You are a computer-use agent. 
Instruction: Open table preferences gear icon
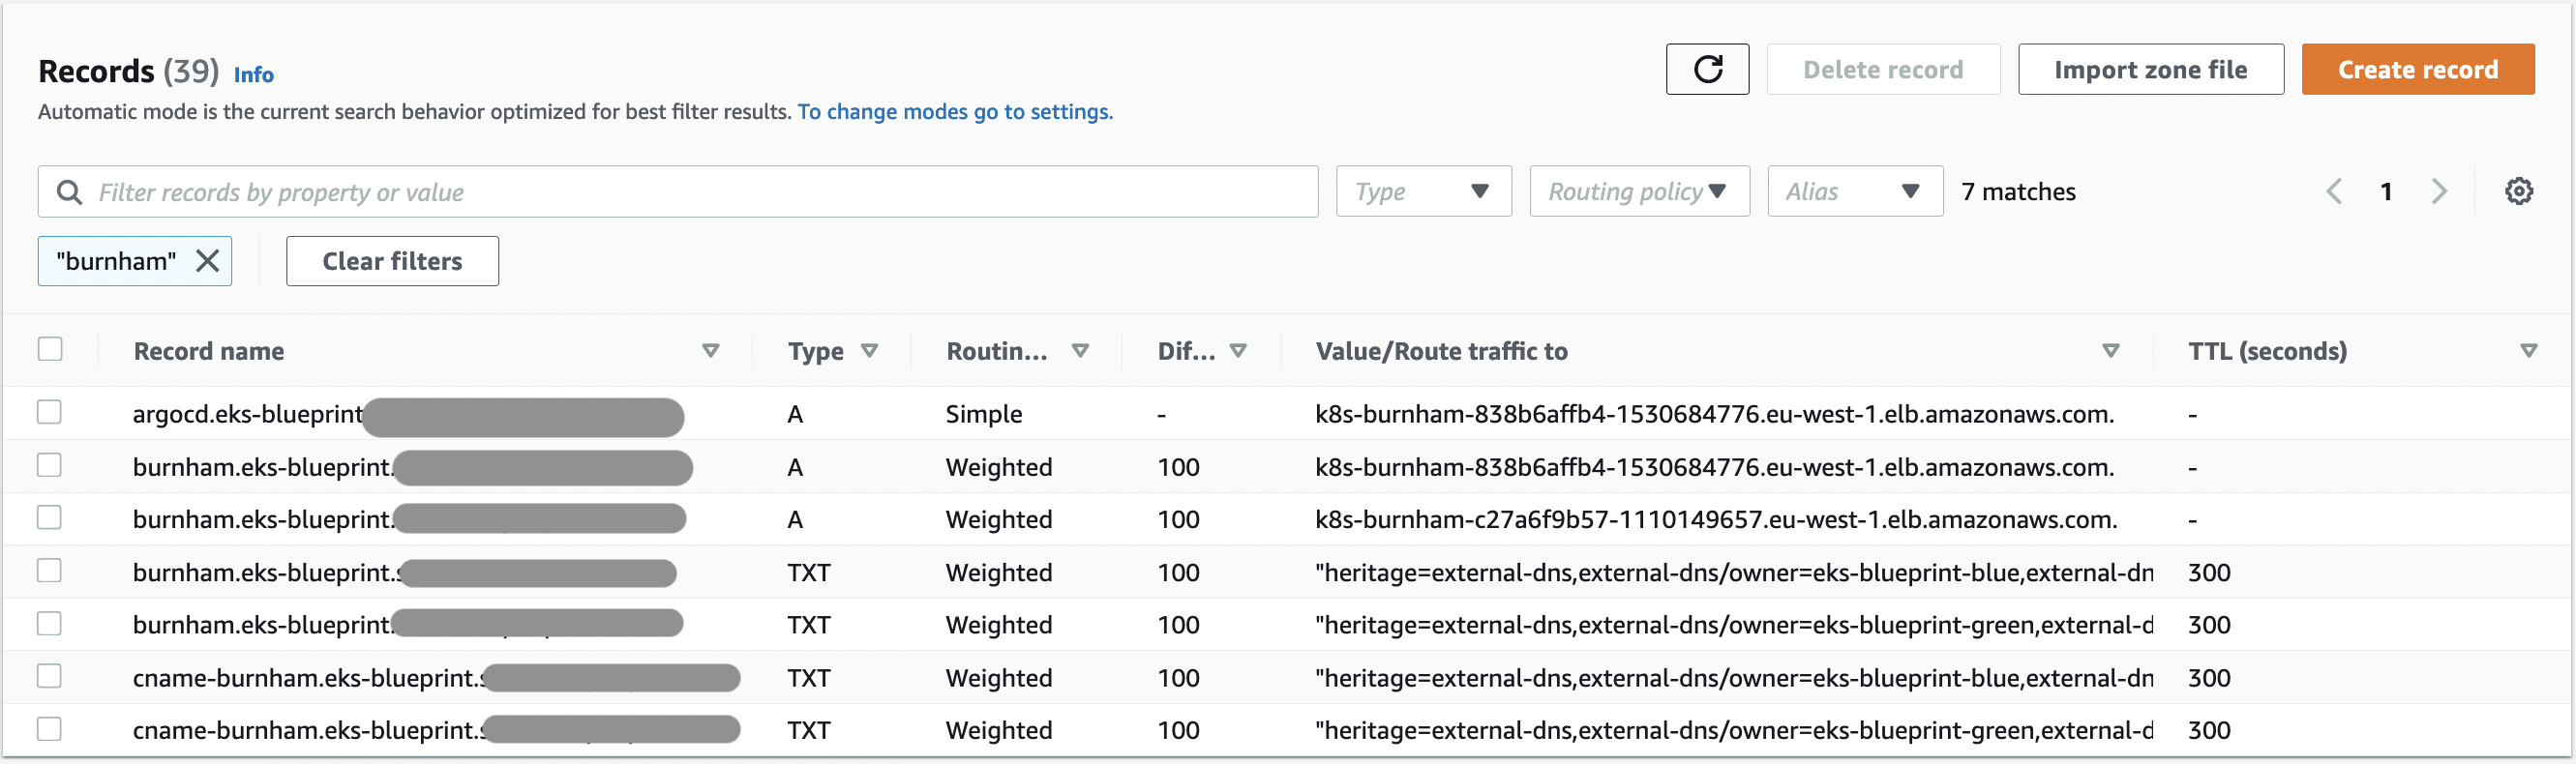coord(2518,191)
